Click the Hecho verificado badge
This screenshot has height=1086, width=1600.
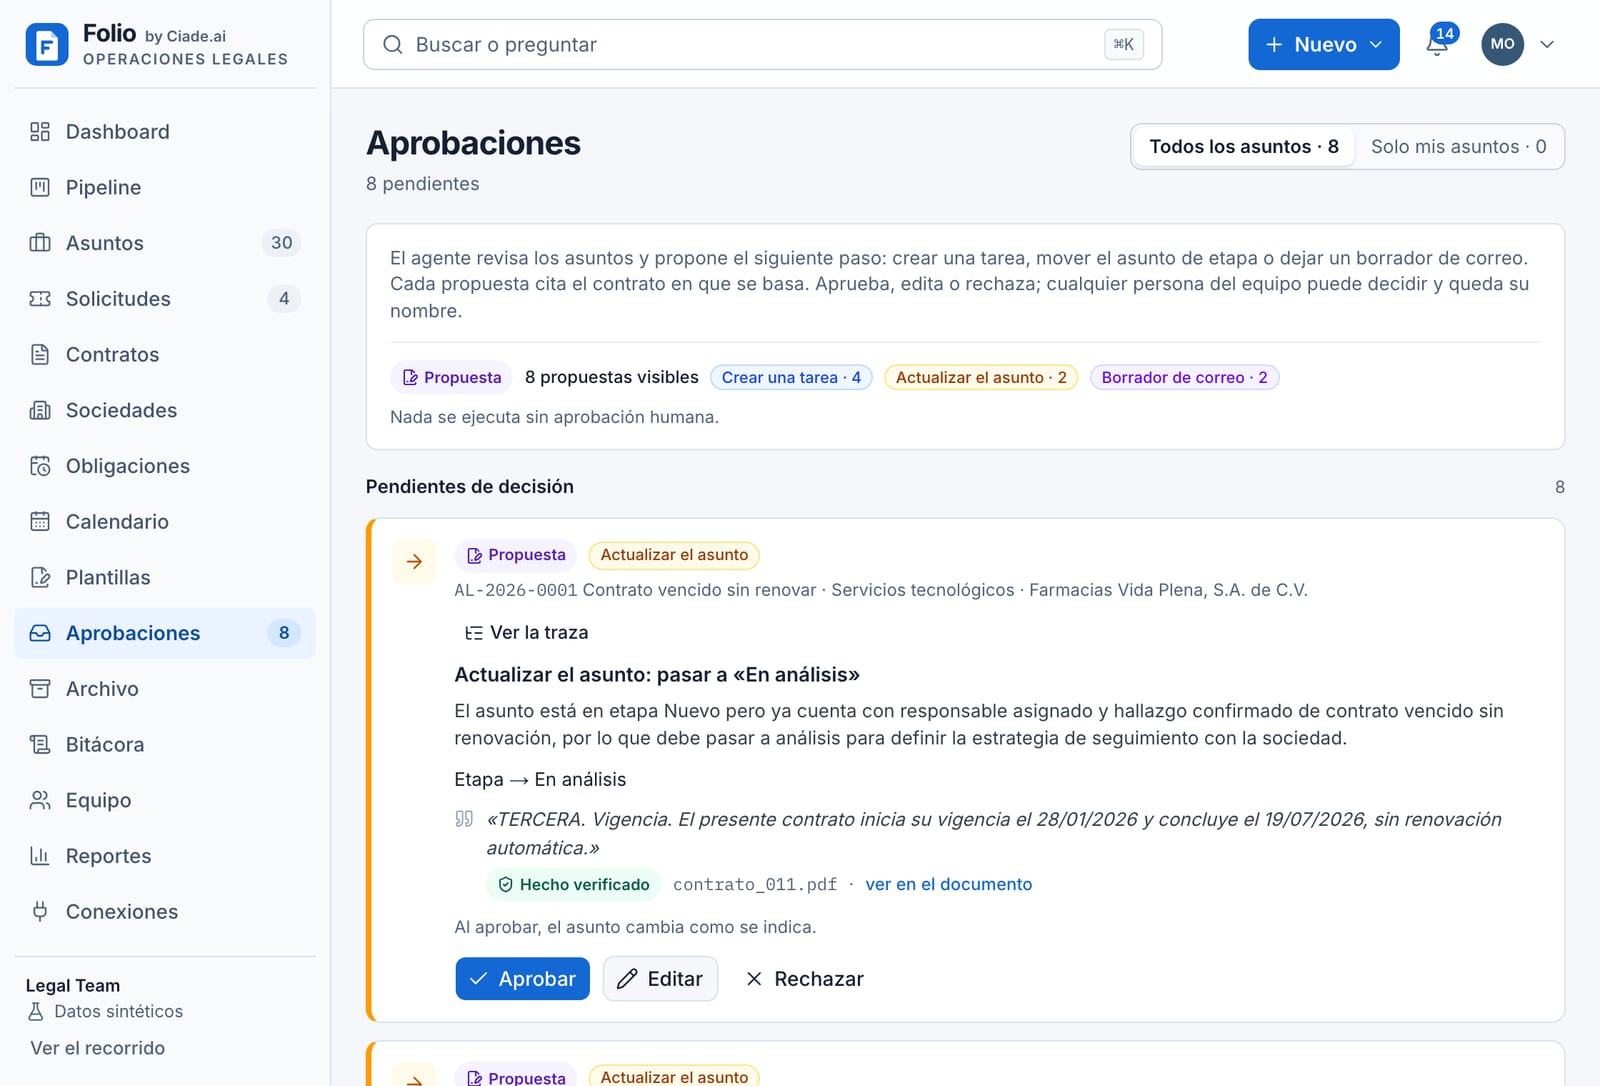tap(573, 884)
